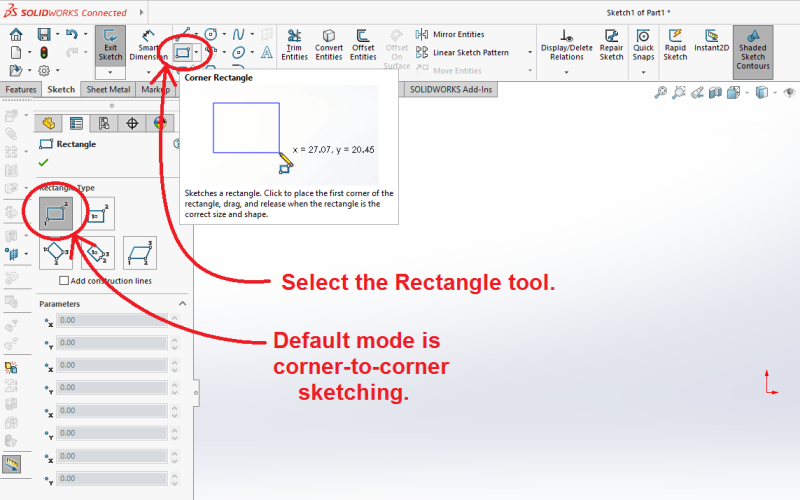This screenshot has width=800, height=500.
Task: Enable Add construction lines checkbox
Action: (x=64, y=281)
